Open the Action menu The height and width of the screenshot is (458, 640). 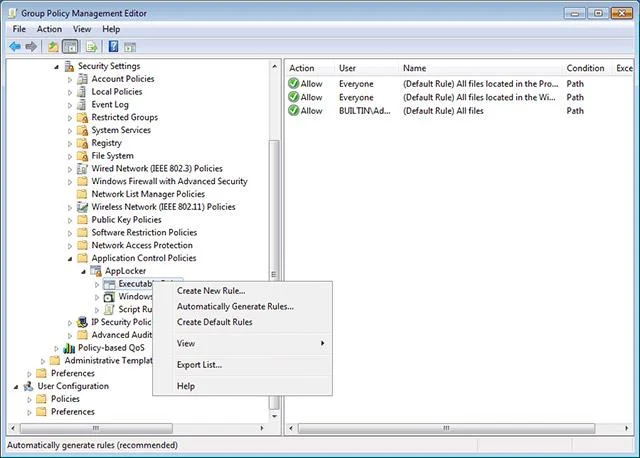coord(49,29)
